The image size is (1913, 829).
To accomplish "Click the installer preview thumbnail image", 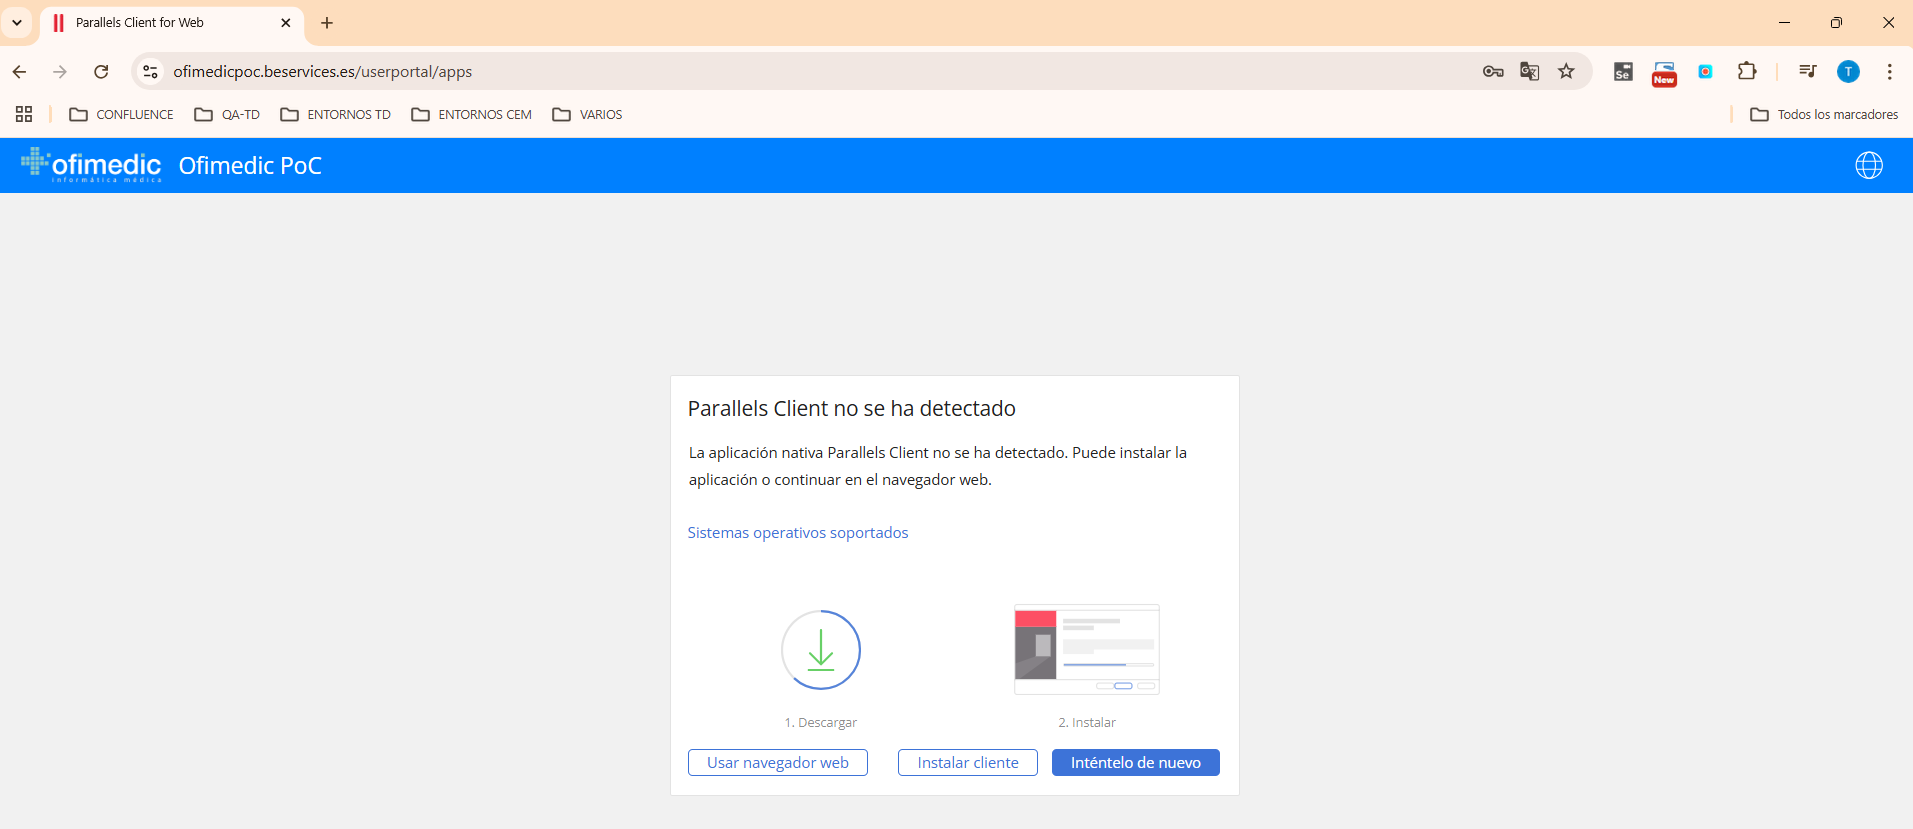I will click(x=1086, y=649).
